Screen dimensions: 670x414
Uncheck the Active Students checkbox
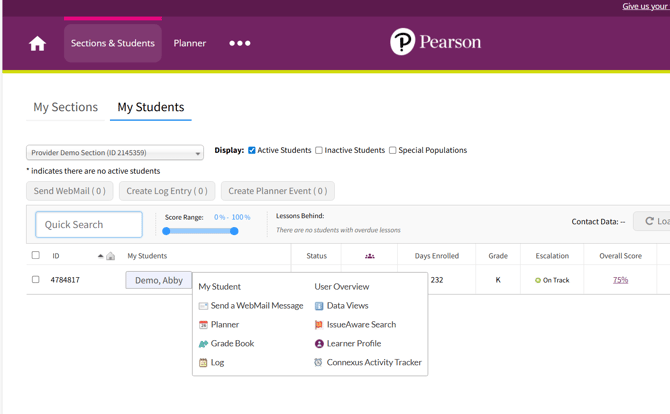tap(252, 150)
